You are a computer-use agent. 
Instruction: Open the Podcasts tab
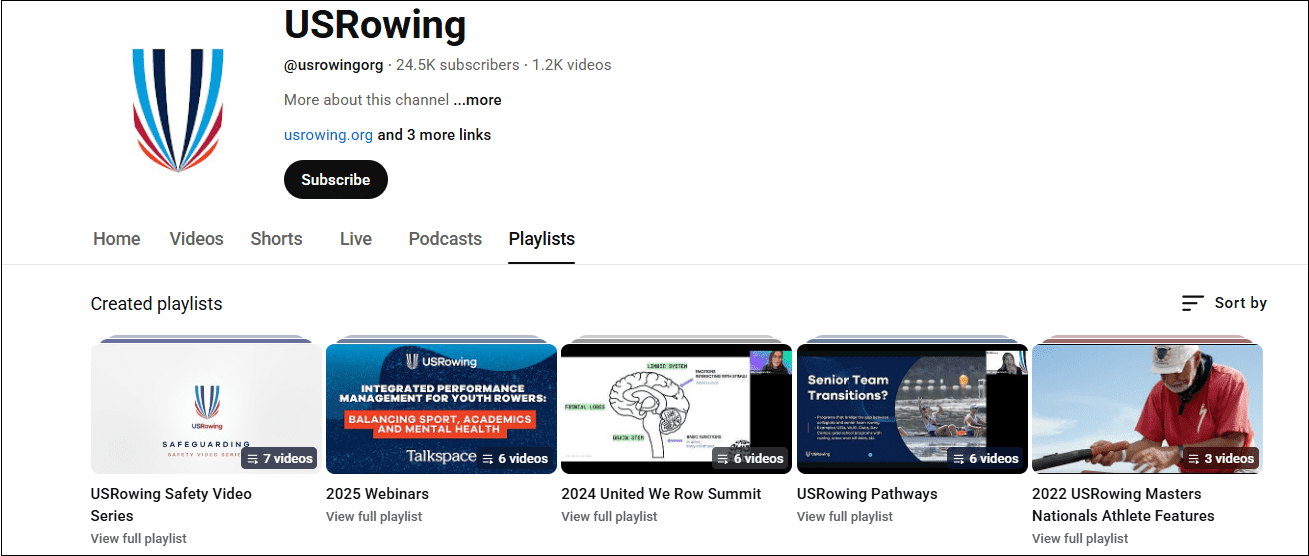445,239
